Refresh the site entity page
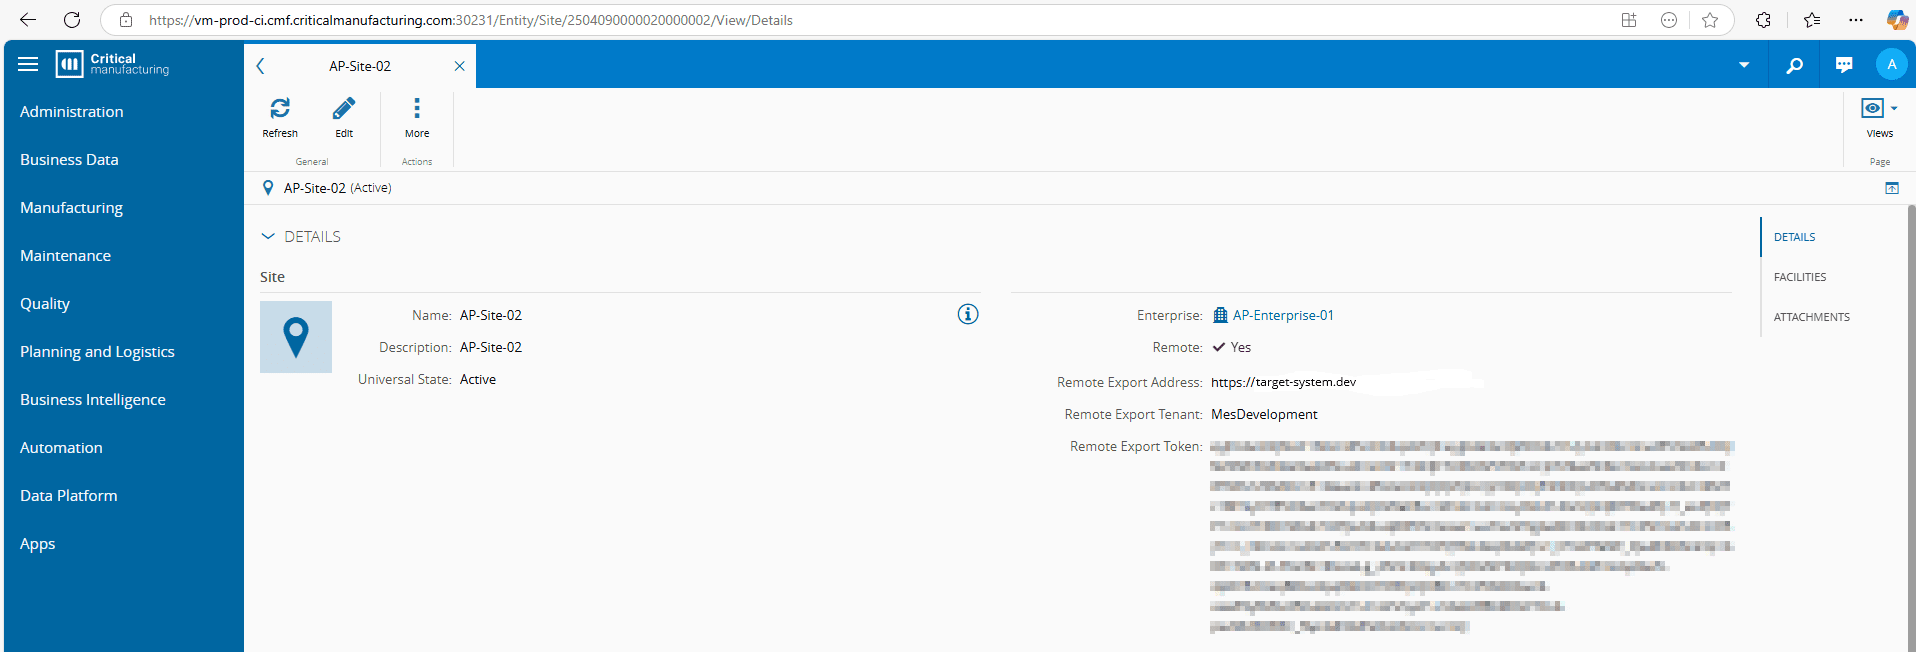The image size is (1916, 652). 280,117
